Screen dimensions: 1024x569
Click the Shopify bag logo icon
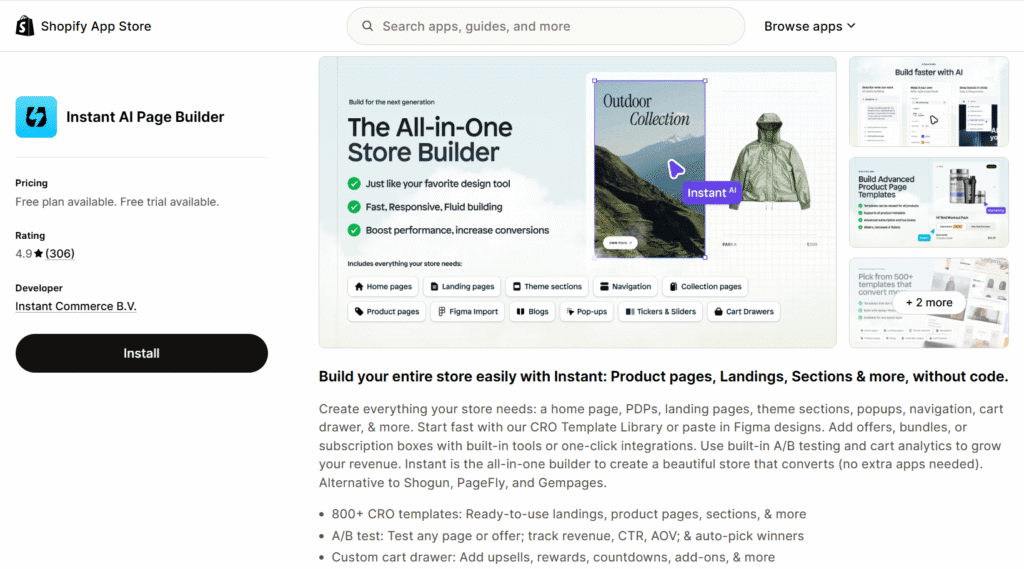[x=25, y=26]
